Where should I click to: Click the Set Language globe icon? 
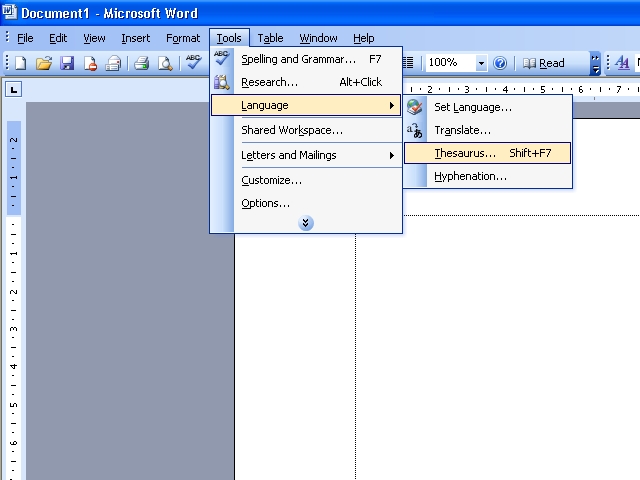click(415, 107)
